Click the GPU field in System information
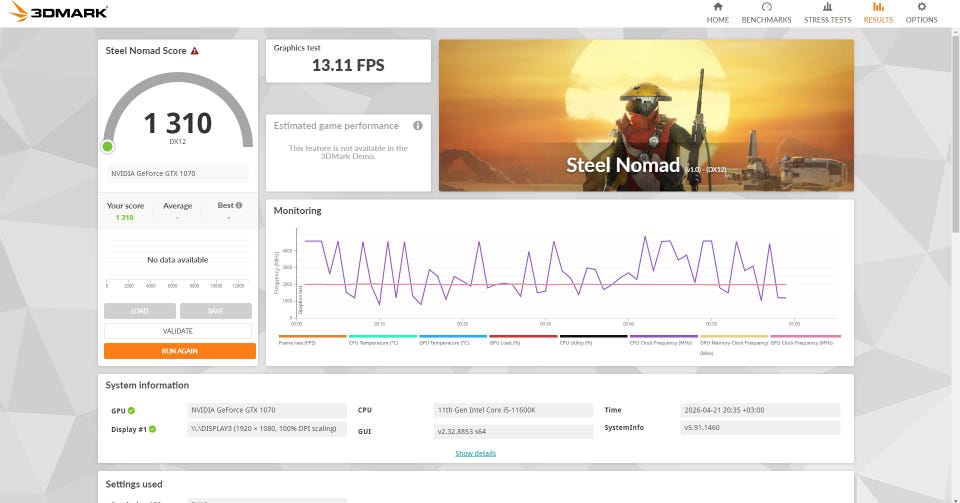Image resolution: width=960 pixels, height=503 pixels. tap(267, 410)
